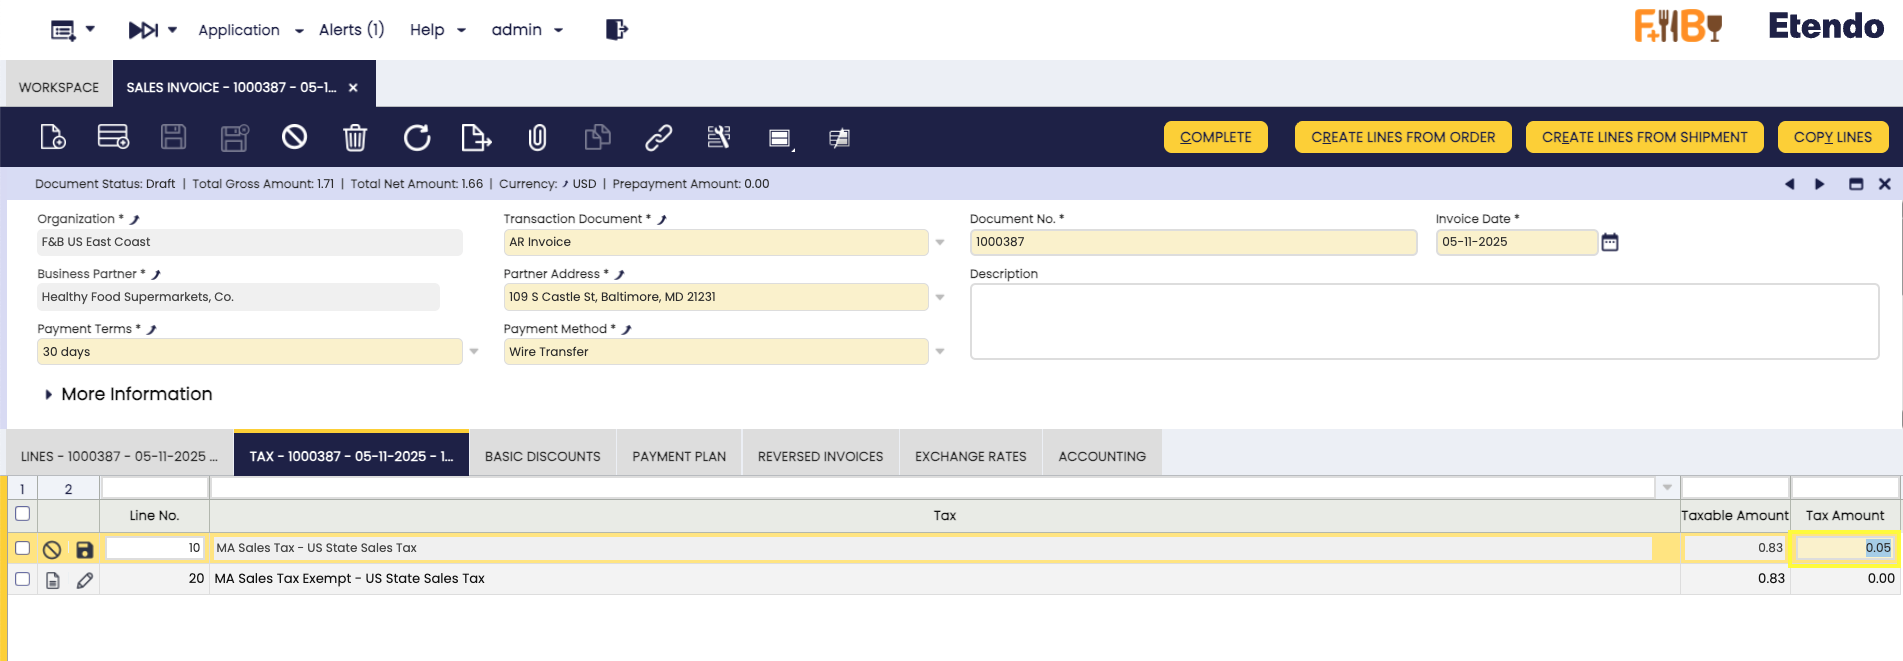
Task: Switch to the Payment Plan tab
Action: click(x=679, y=456)
